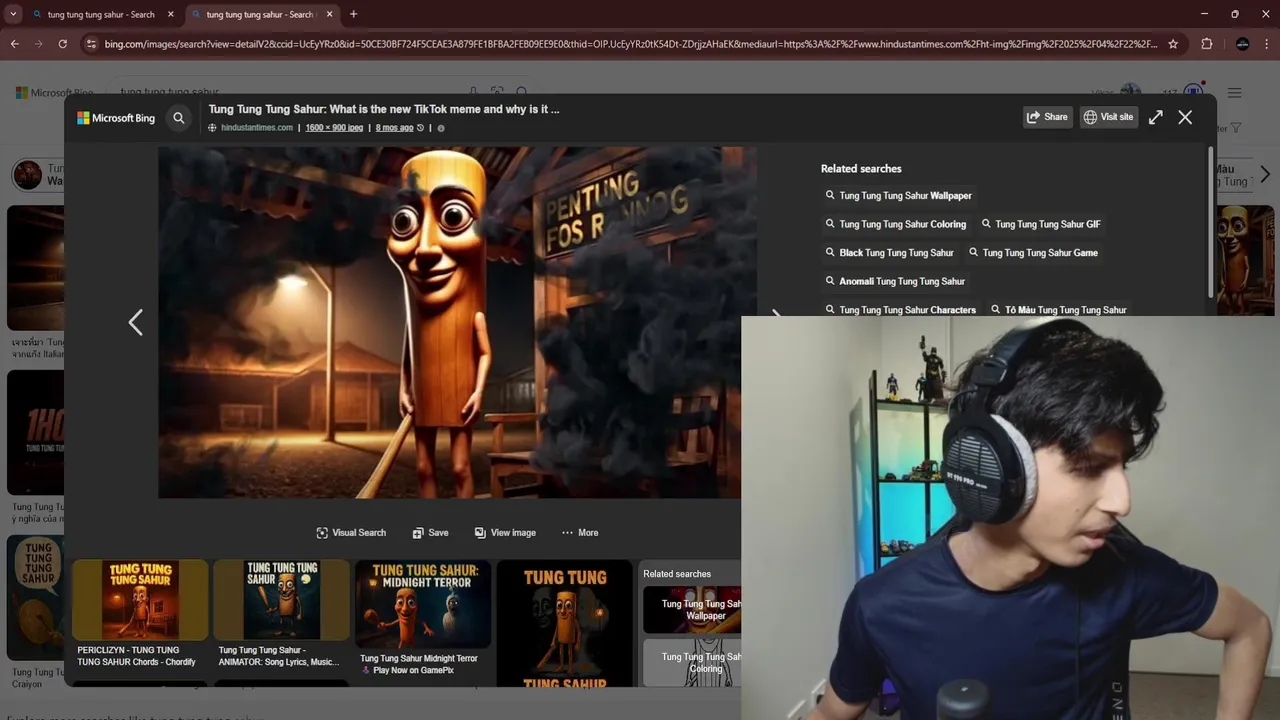1280x720 pixels.
Task: Open the black TUNG TUNG SAHUR poster thumbnail
Action: point(564,623)
